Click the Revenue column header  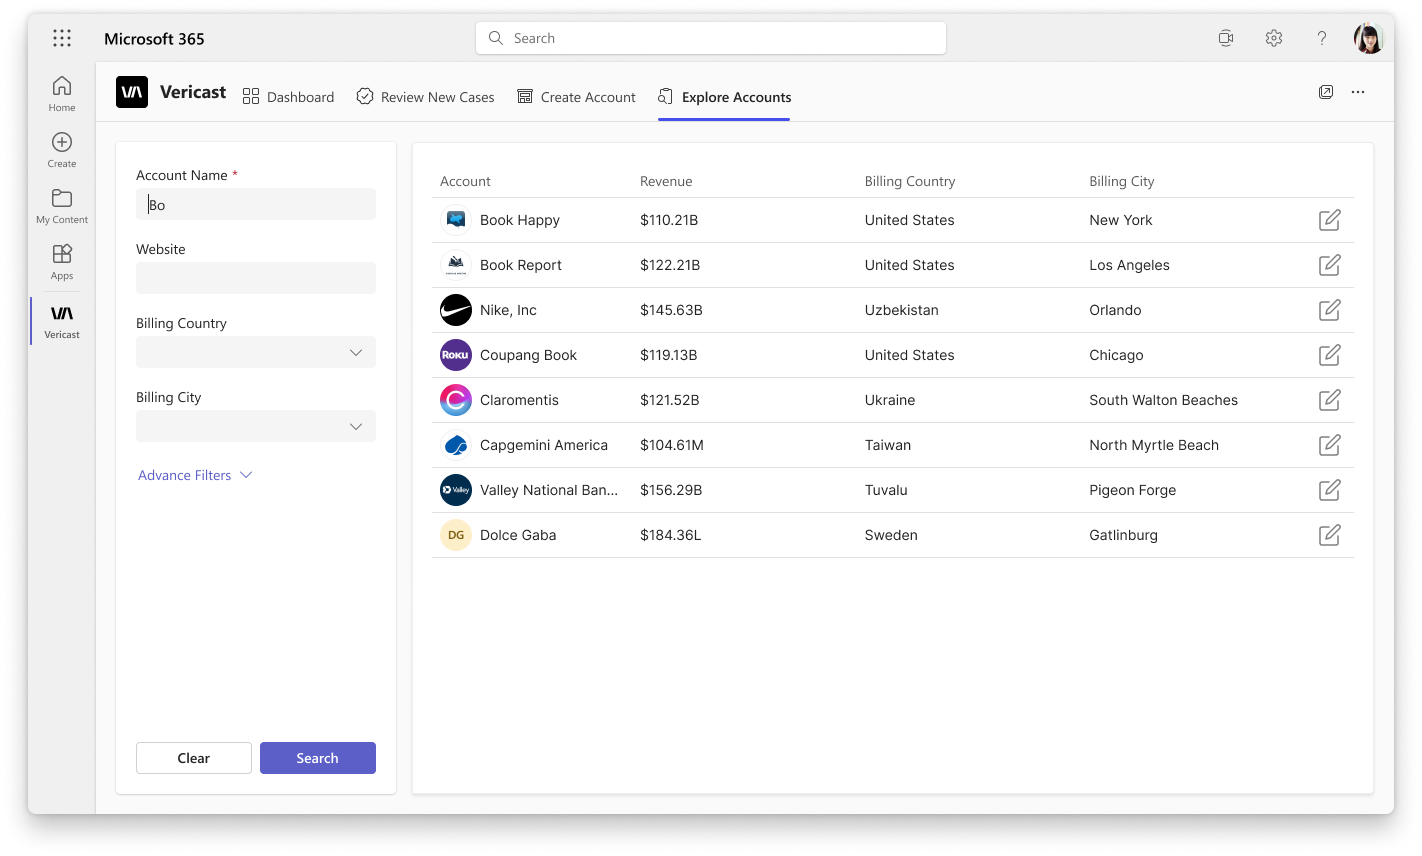tap(666, 181)
